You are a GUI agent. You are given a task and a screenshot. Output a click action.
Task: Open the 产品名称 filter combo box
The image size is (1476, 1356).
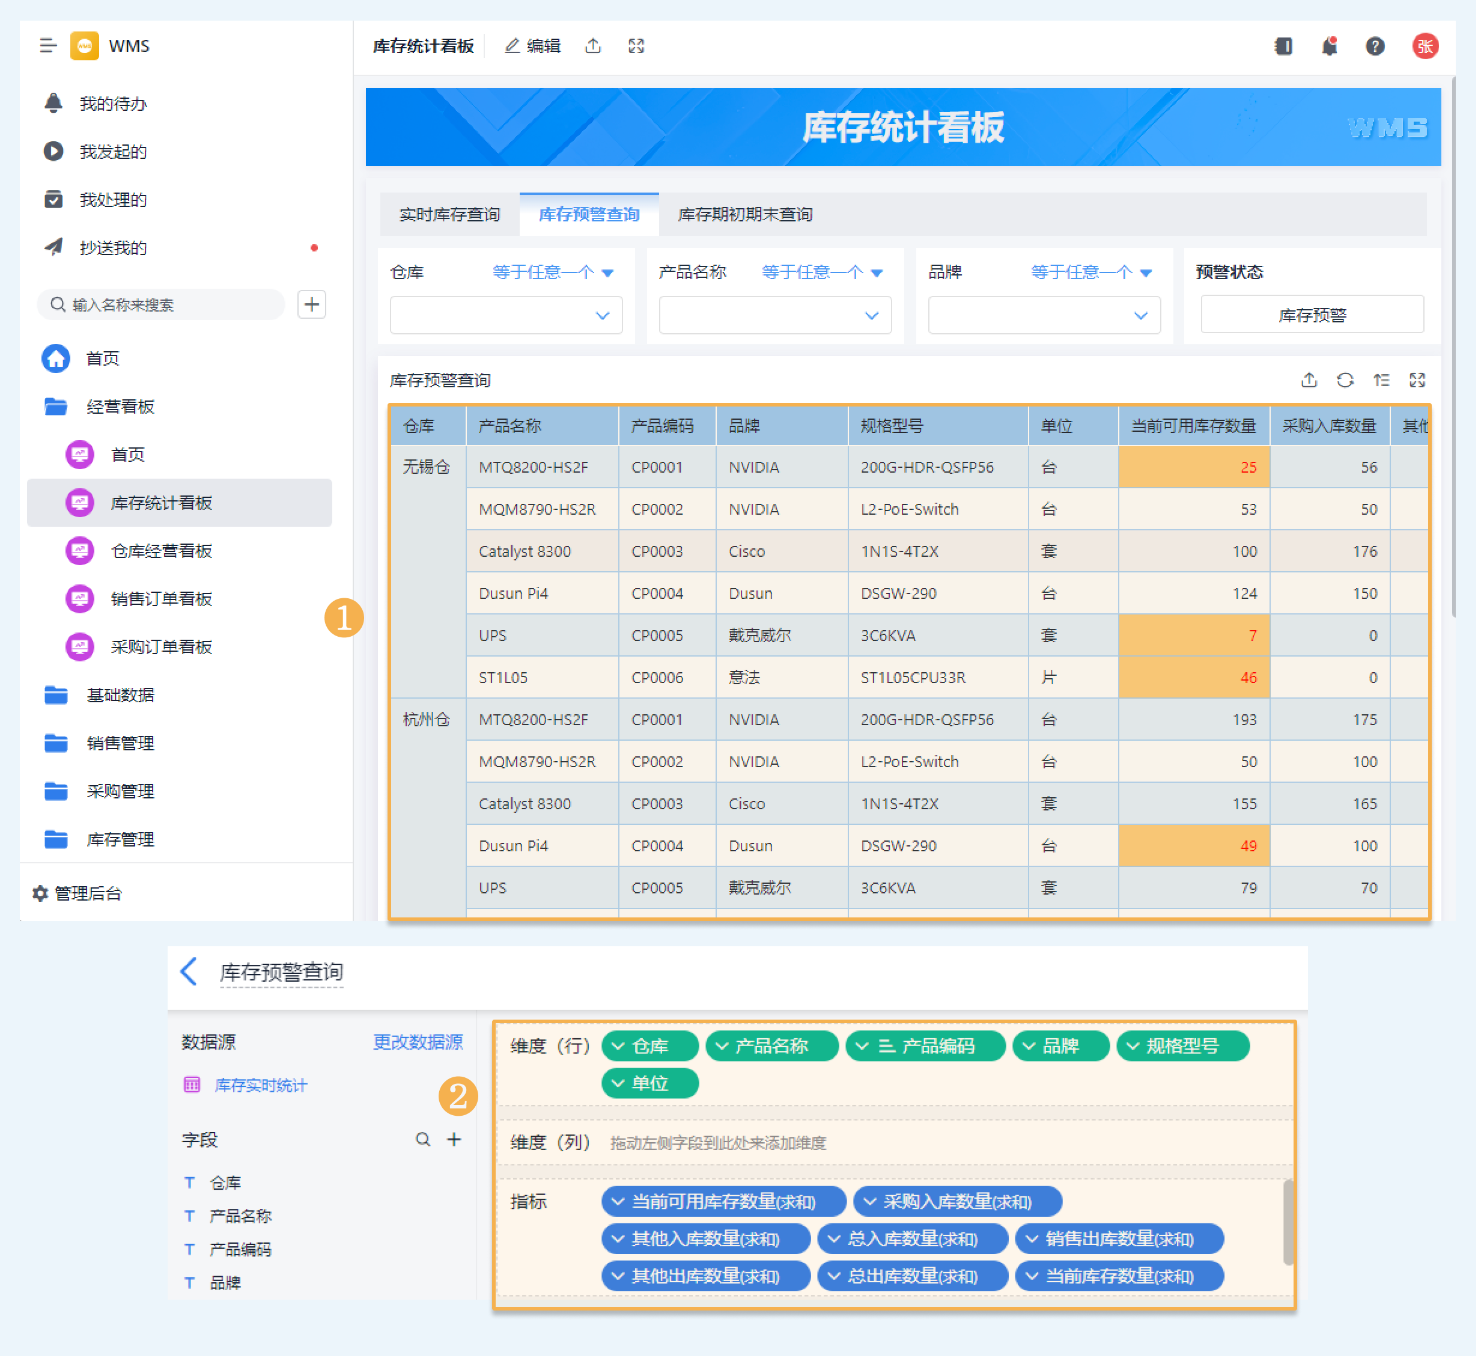[775, 315]
